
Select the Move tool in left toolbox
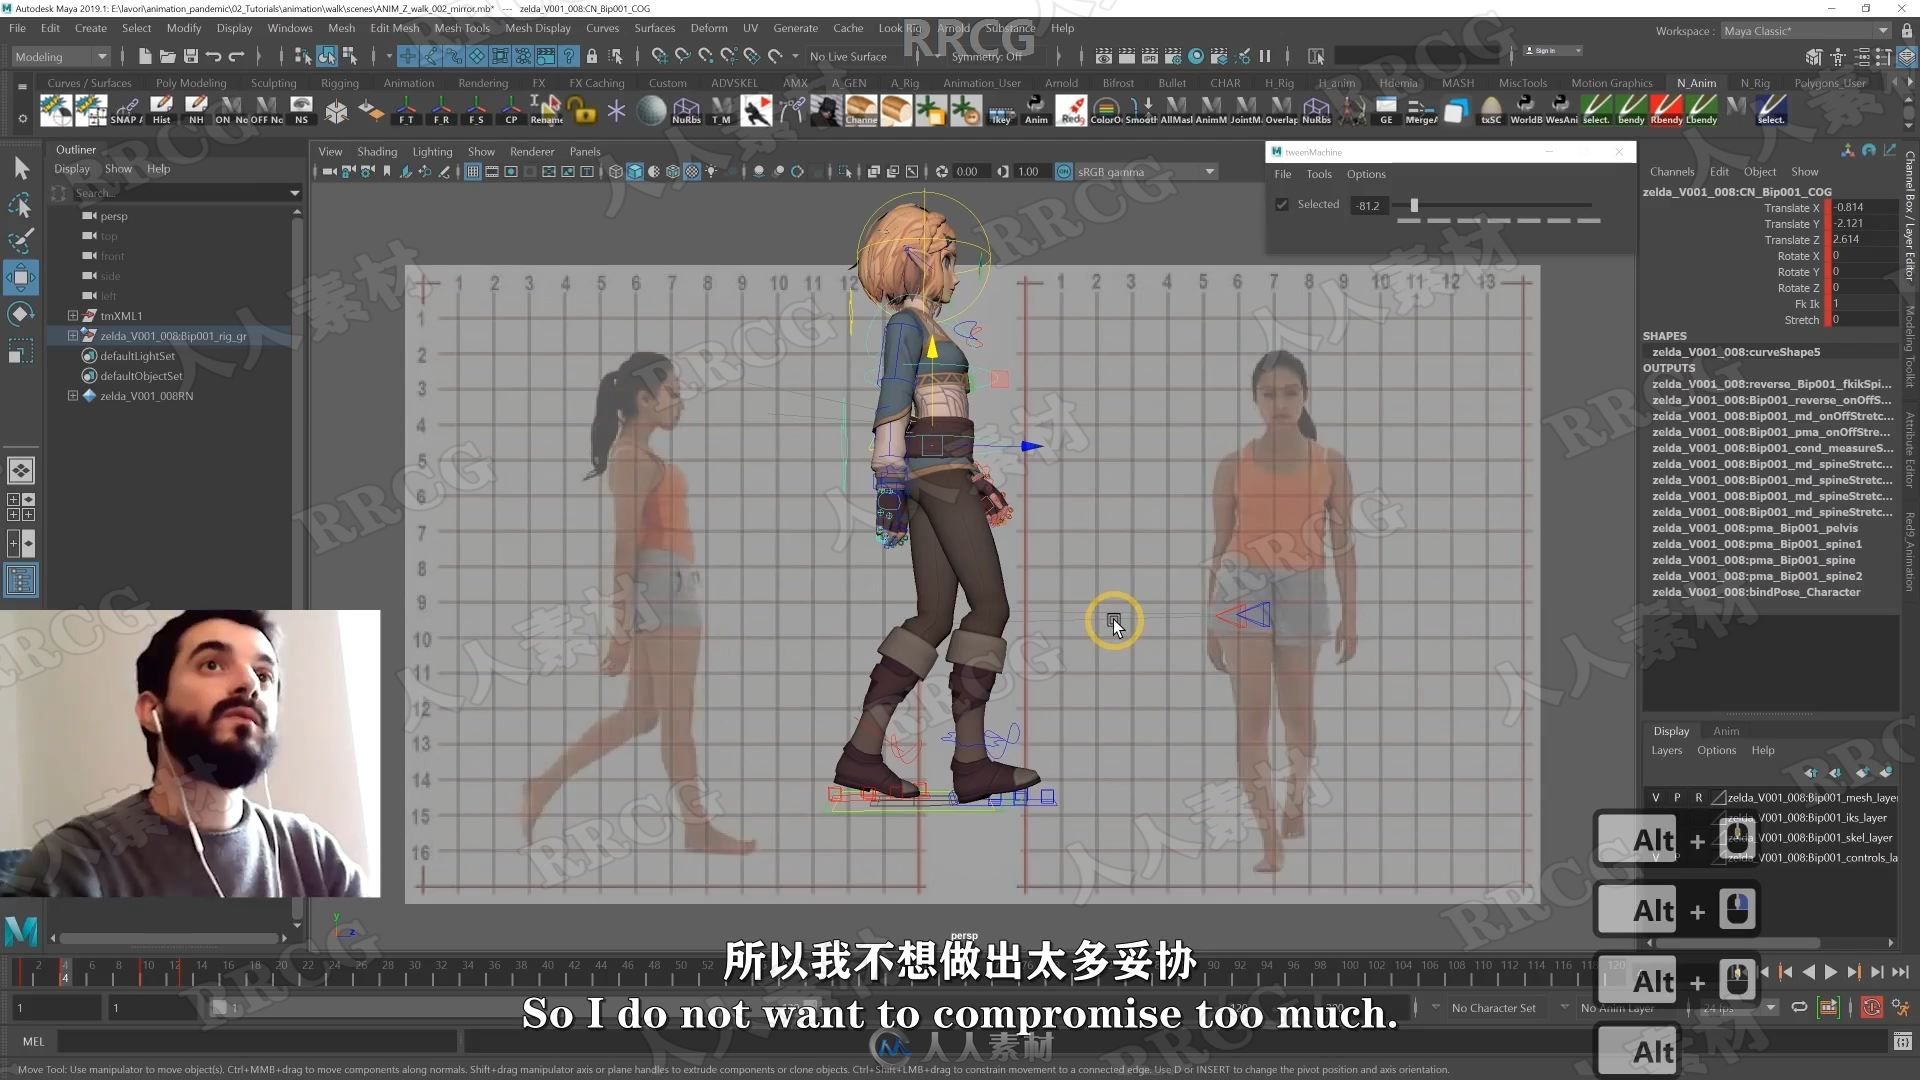coord(21,277)
